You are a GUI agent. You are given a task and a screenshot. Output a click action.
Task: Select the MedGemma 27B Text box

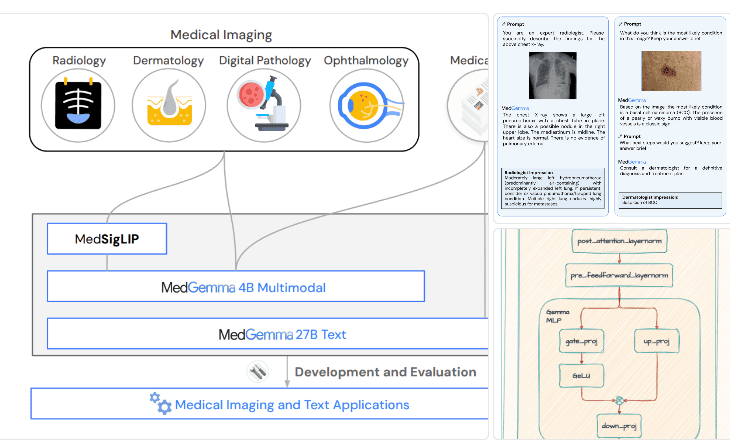[268, 334]
